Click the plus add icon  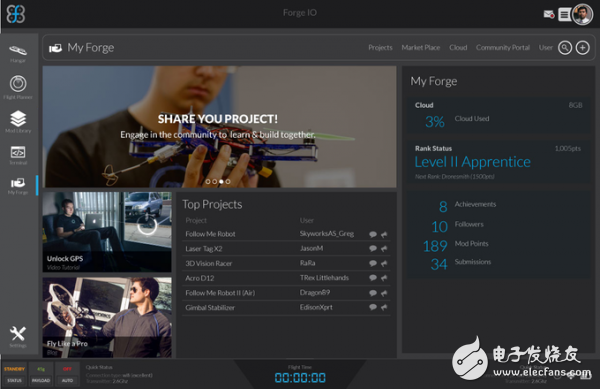point(582,48)
